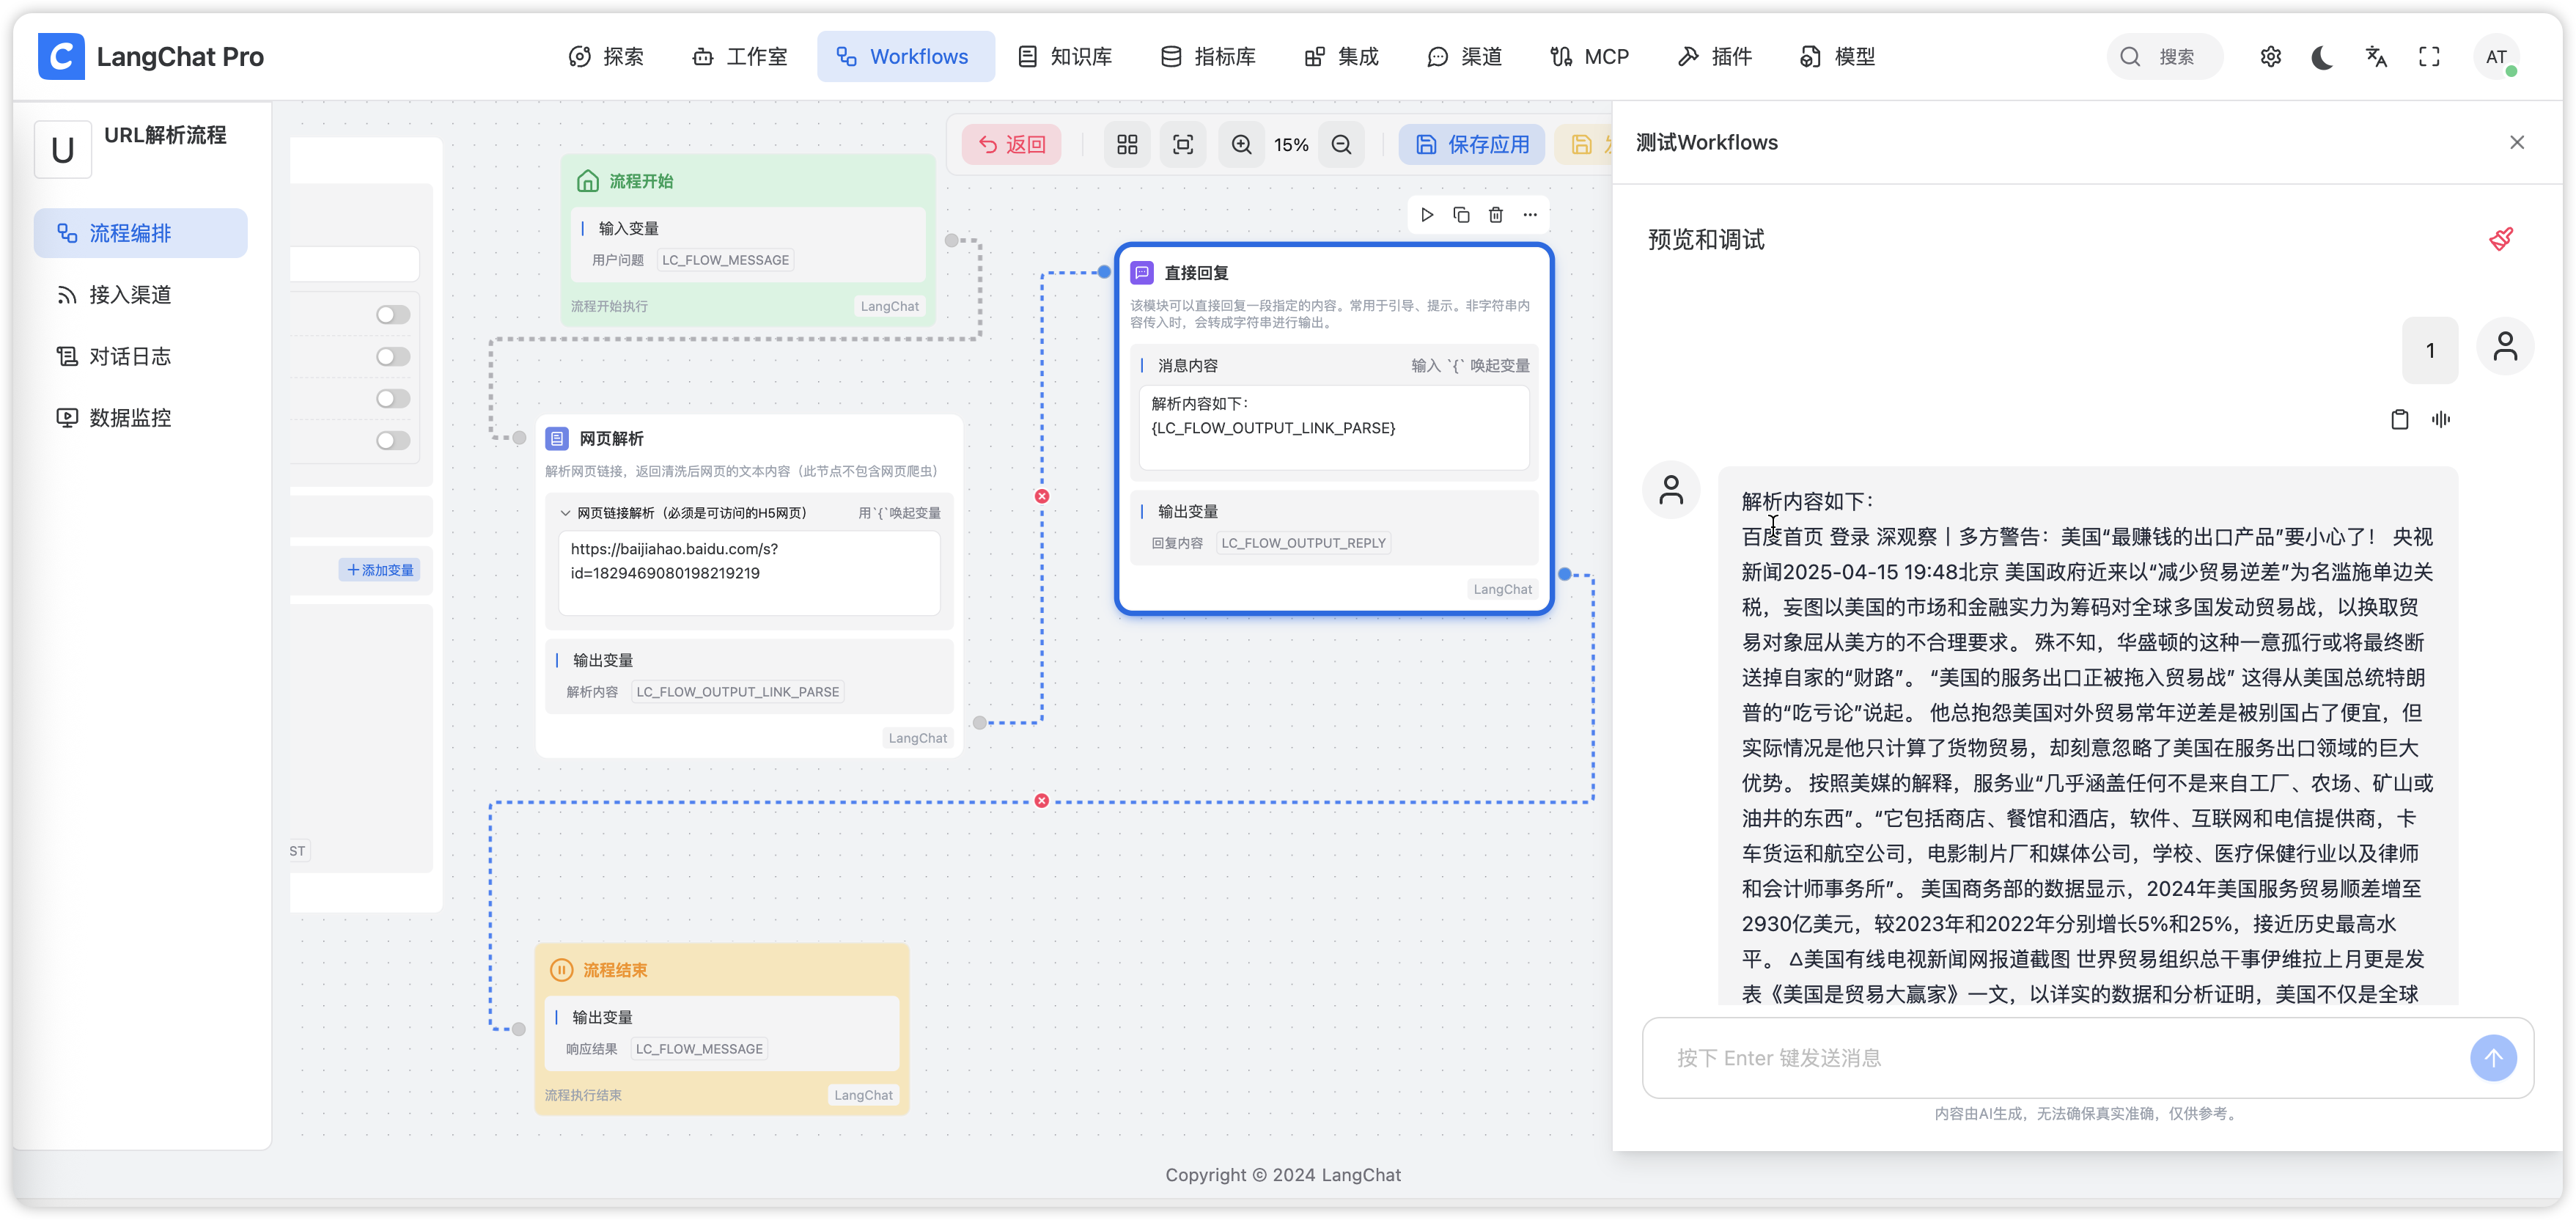Copy the message with the clipboard icon
The image size is (2576, 1220).
point(2399,420)
